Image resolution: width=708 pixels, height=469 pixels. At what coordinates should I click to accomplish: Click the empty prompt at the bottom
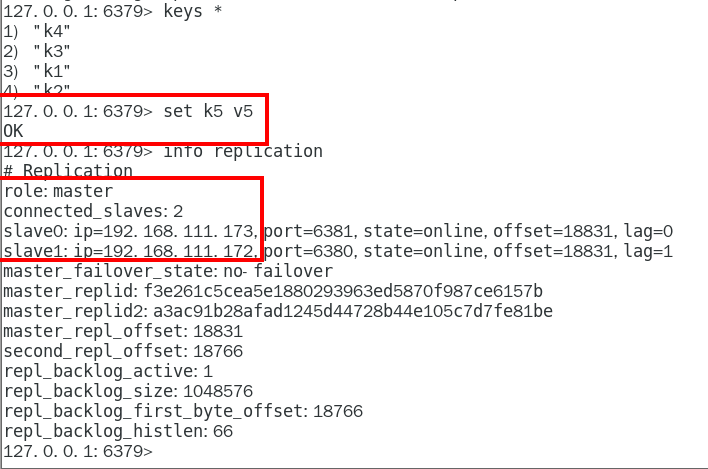(78, 451)
